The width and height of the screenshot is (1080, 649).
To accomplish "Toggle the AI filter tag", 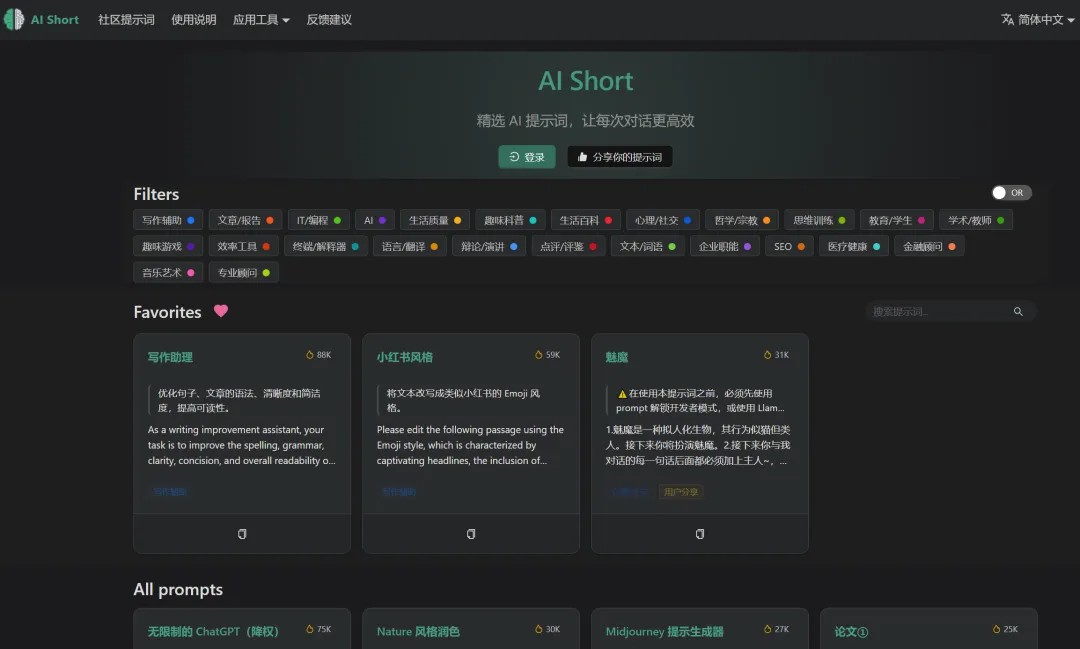I will (375, 220).
